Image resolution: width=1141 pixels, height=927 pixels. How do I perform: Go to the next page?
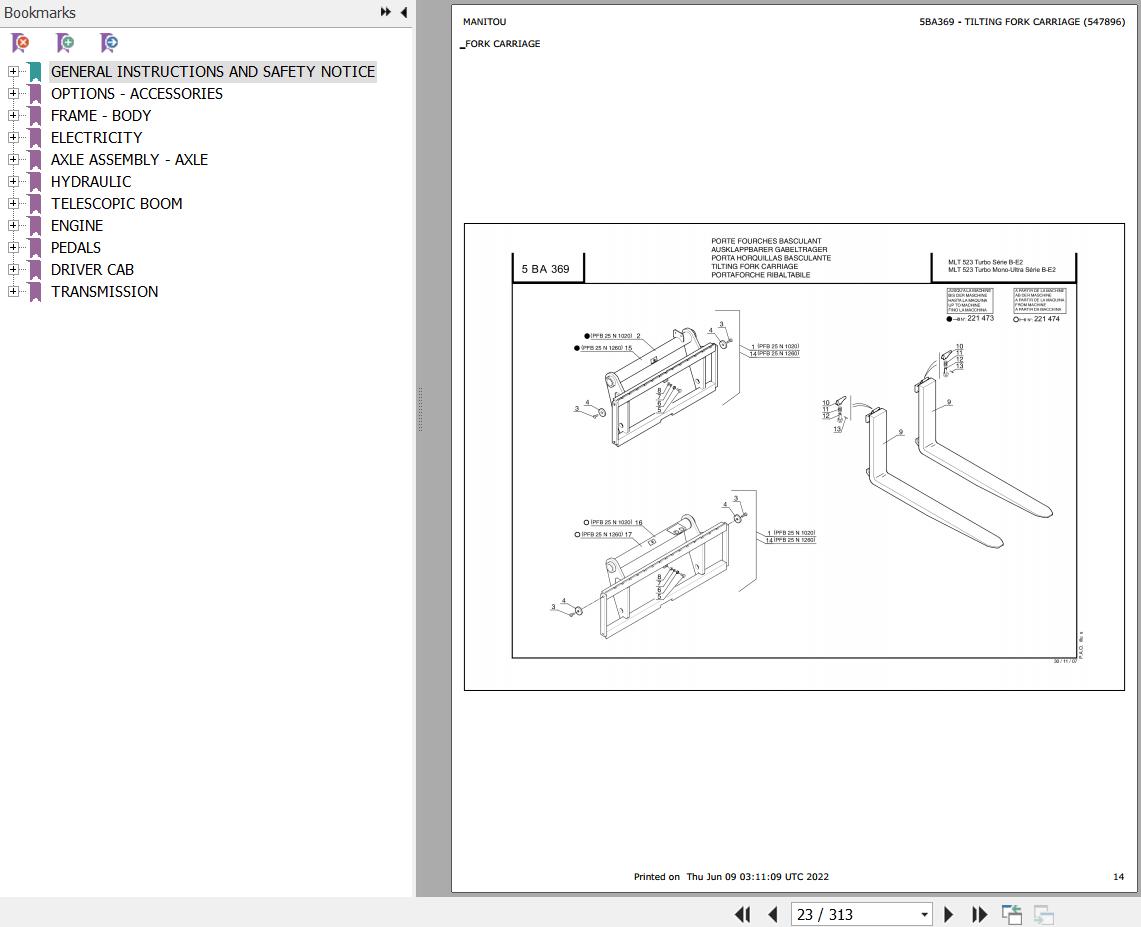coord(948,914)
